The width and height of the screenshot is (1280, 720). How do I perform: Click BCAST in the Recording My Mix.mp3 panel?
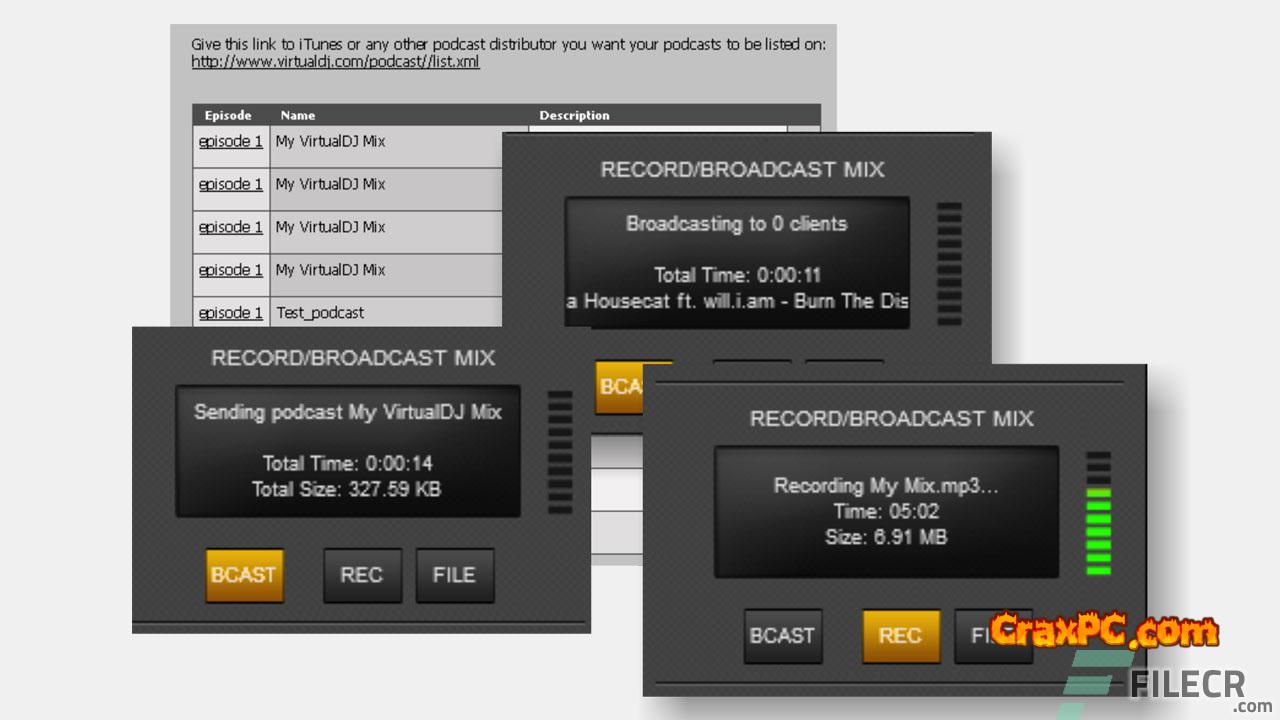click(x=783, y=636)
